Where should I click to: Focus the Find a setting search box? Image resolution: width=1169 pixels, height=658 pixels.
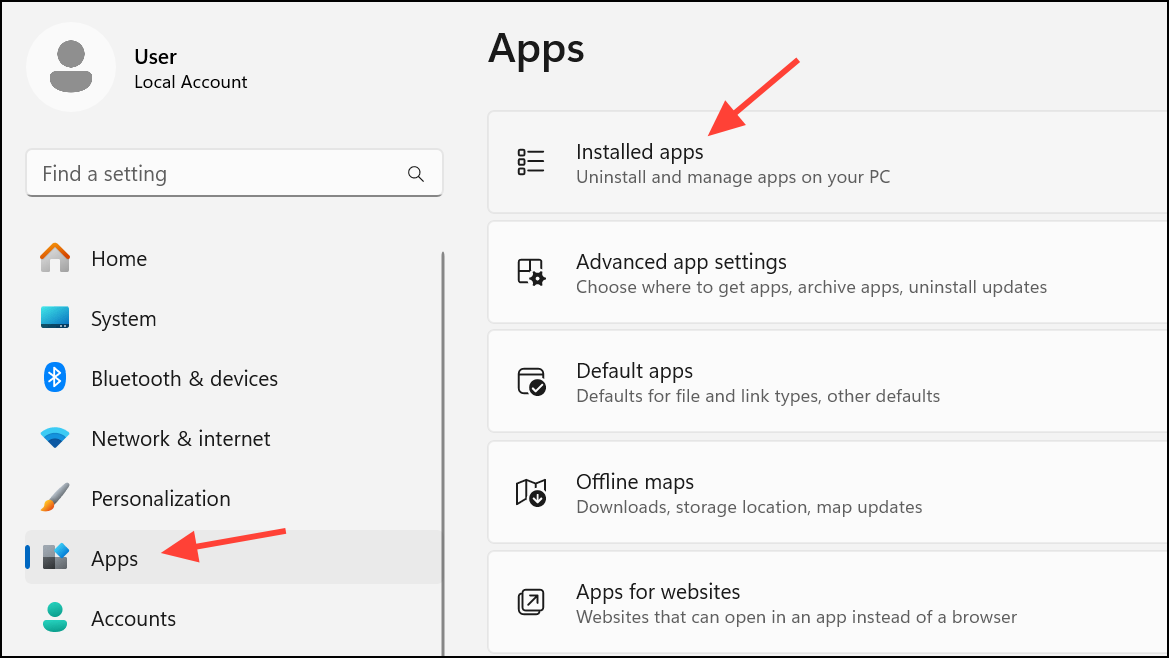[x=234, y=174]
